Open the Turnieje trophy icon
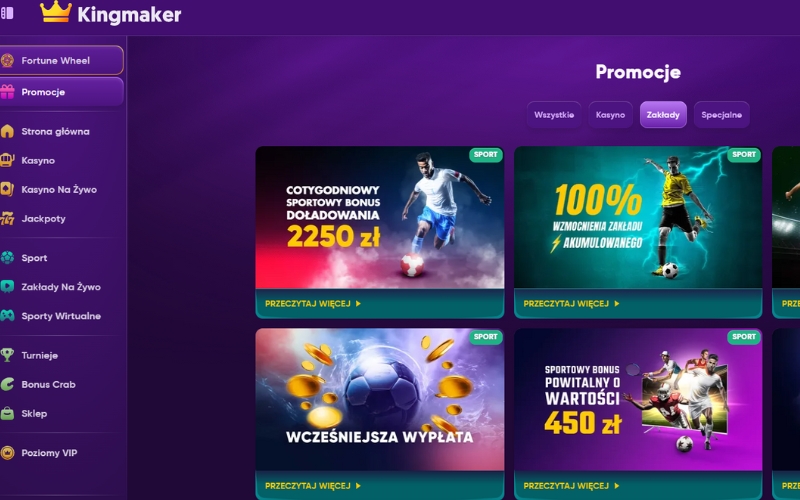Image resolution: width=800 pixels, height=500 pixels. pyautogui.click(x=7, y=355)
